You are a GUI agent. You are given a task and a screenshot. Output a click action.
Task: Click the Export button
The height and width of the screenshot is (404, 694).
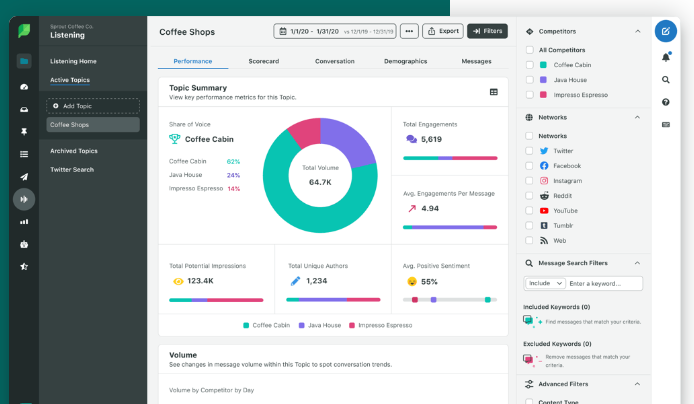tap(443, 31)
